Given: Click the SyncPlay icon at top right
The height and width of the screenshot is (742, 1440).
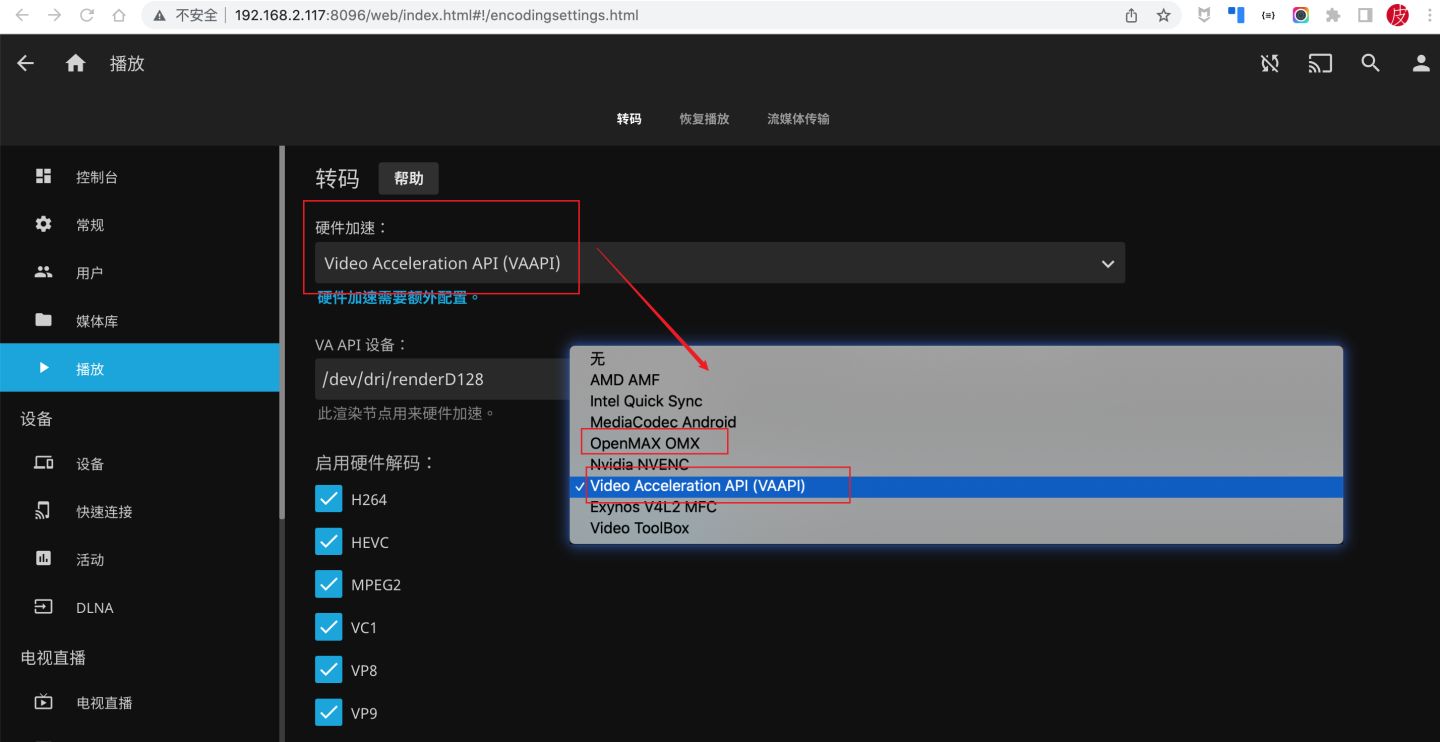Looking at the screenshot, I should click(x=1269, y=62).
